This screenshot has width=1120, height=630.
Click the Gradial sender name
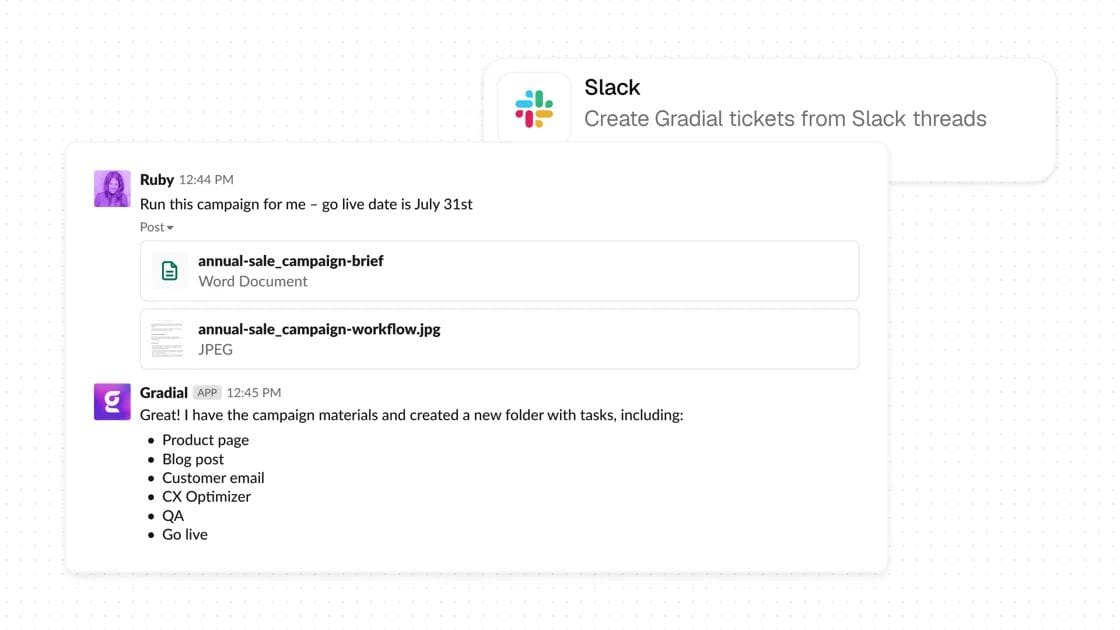(164, 392)
